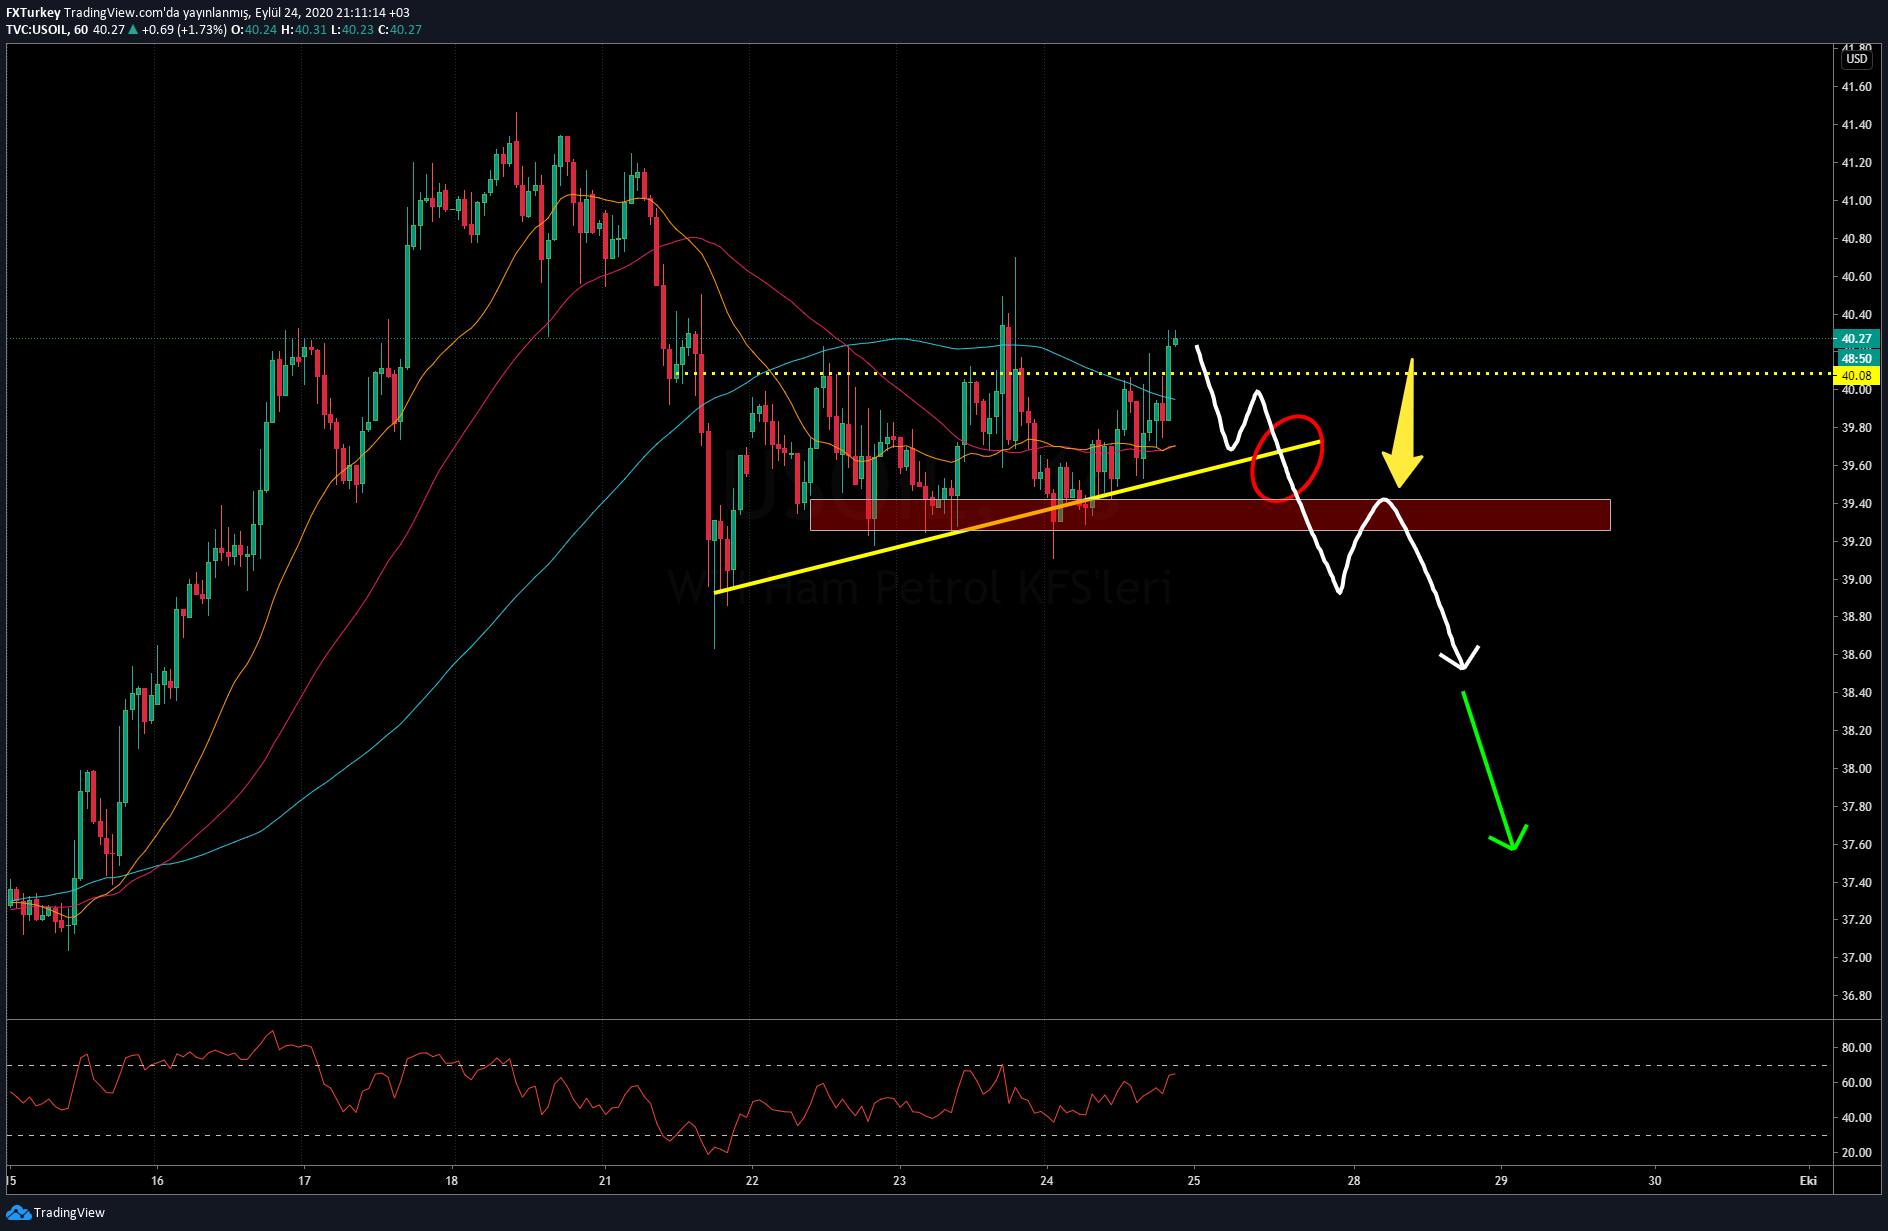Viewport: 1888px width, 1231px height.
Task: Click the 39.60 price axis label
Action: tap(1856, 466)
